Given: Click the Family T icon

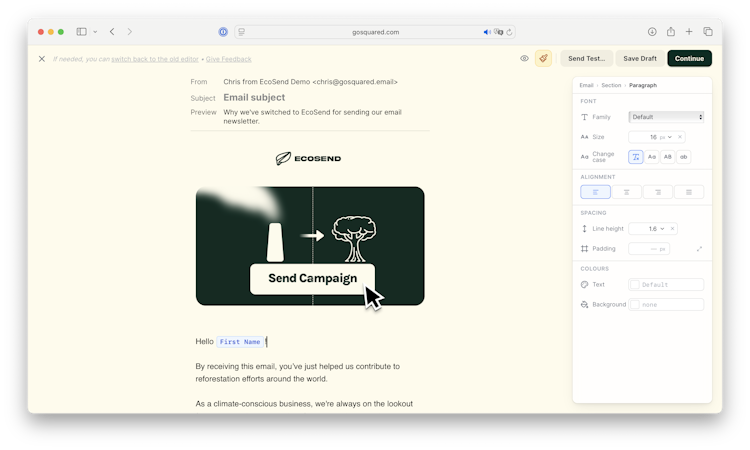Looking at the screenshot, I should pos(584,117).
